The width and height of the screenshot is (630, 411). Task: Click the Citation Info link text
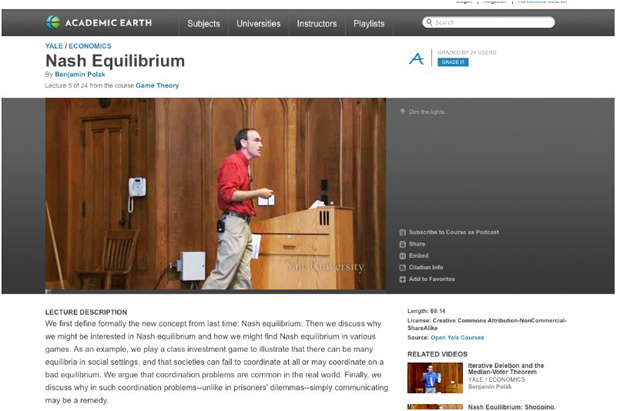[x=426, y=267]
